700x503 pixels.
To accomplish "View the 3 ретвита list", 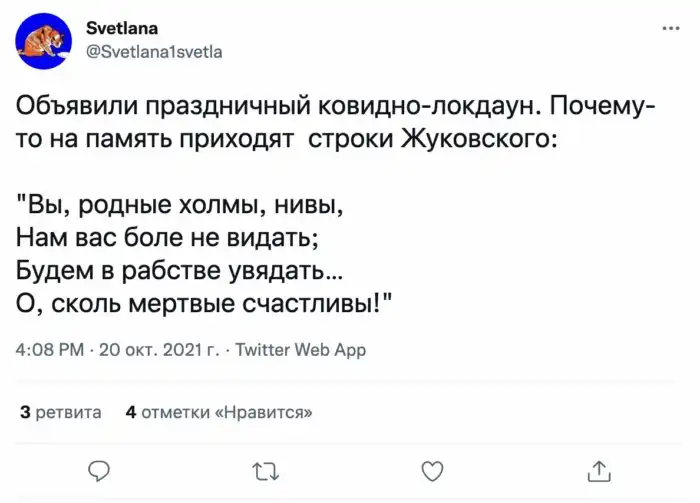I will (x=60, y=411).
